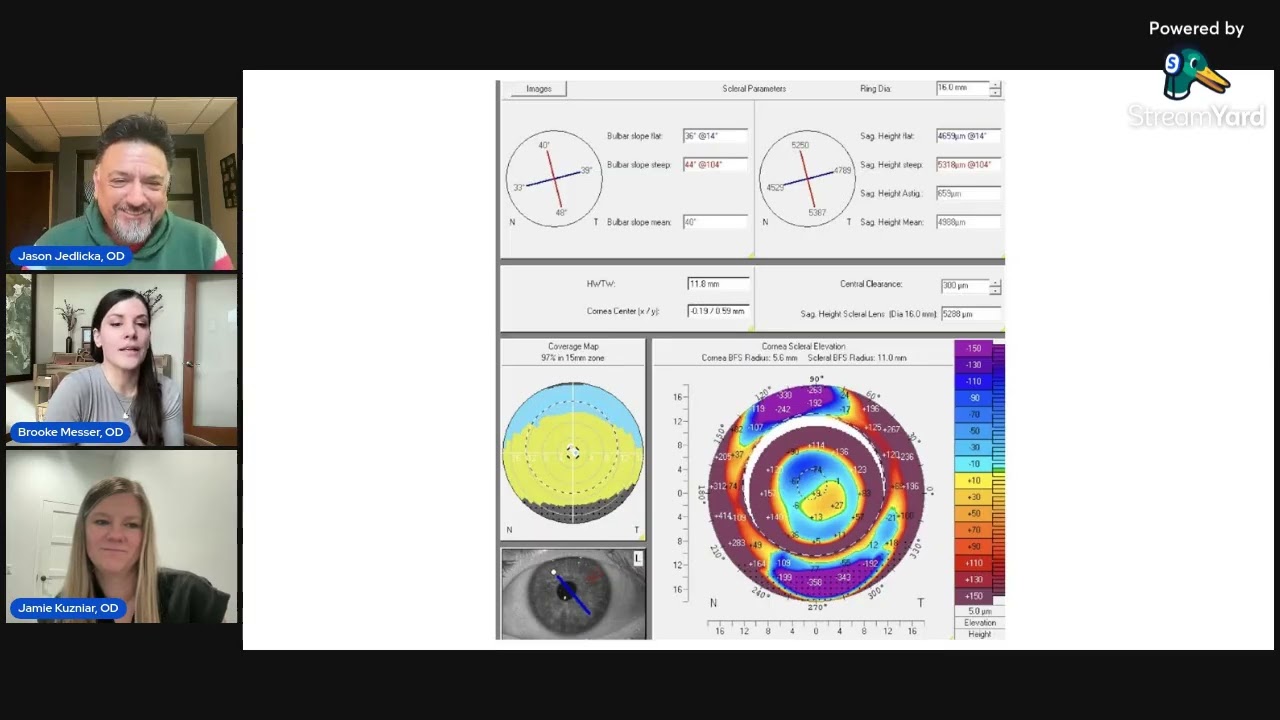Click the center of the Cornea Scleral Elevation map
The image size is (1280, 720).
817,491
